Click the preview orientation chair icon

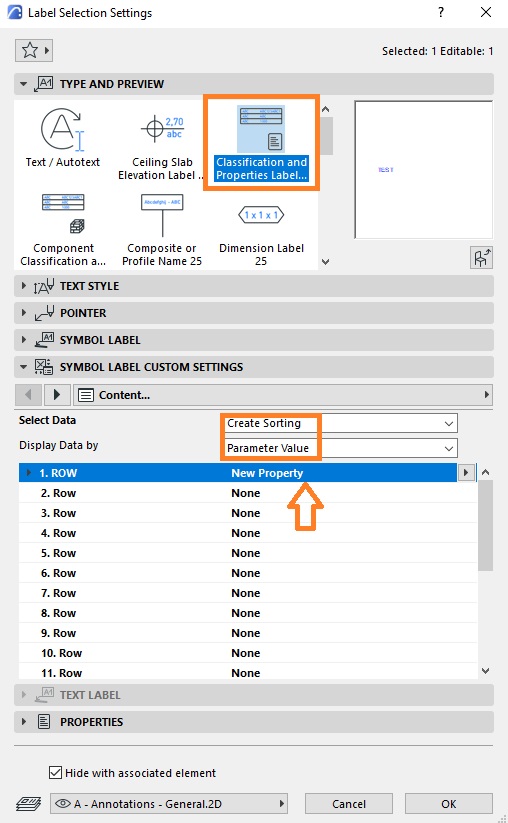481,258
